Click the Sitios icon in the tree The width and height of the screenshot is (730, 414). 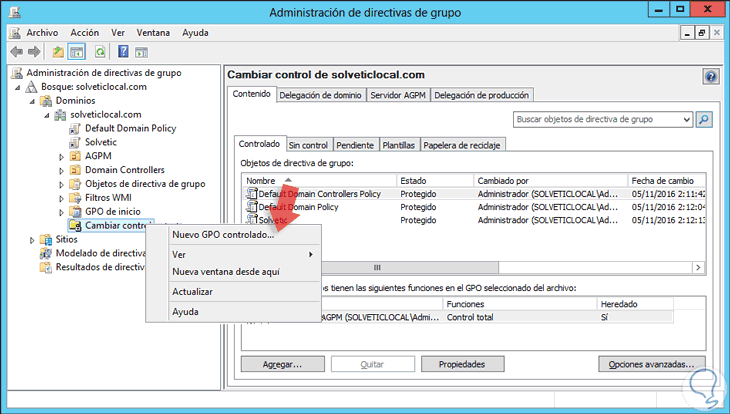click(x=46, y=240)
